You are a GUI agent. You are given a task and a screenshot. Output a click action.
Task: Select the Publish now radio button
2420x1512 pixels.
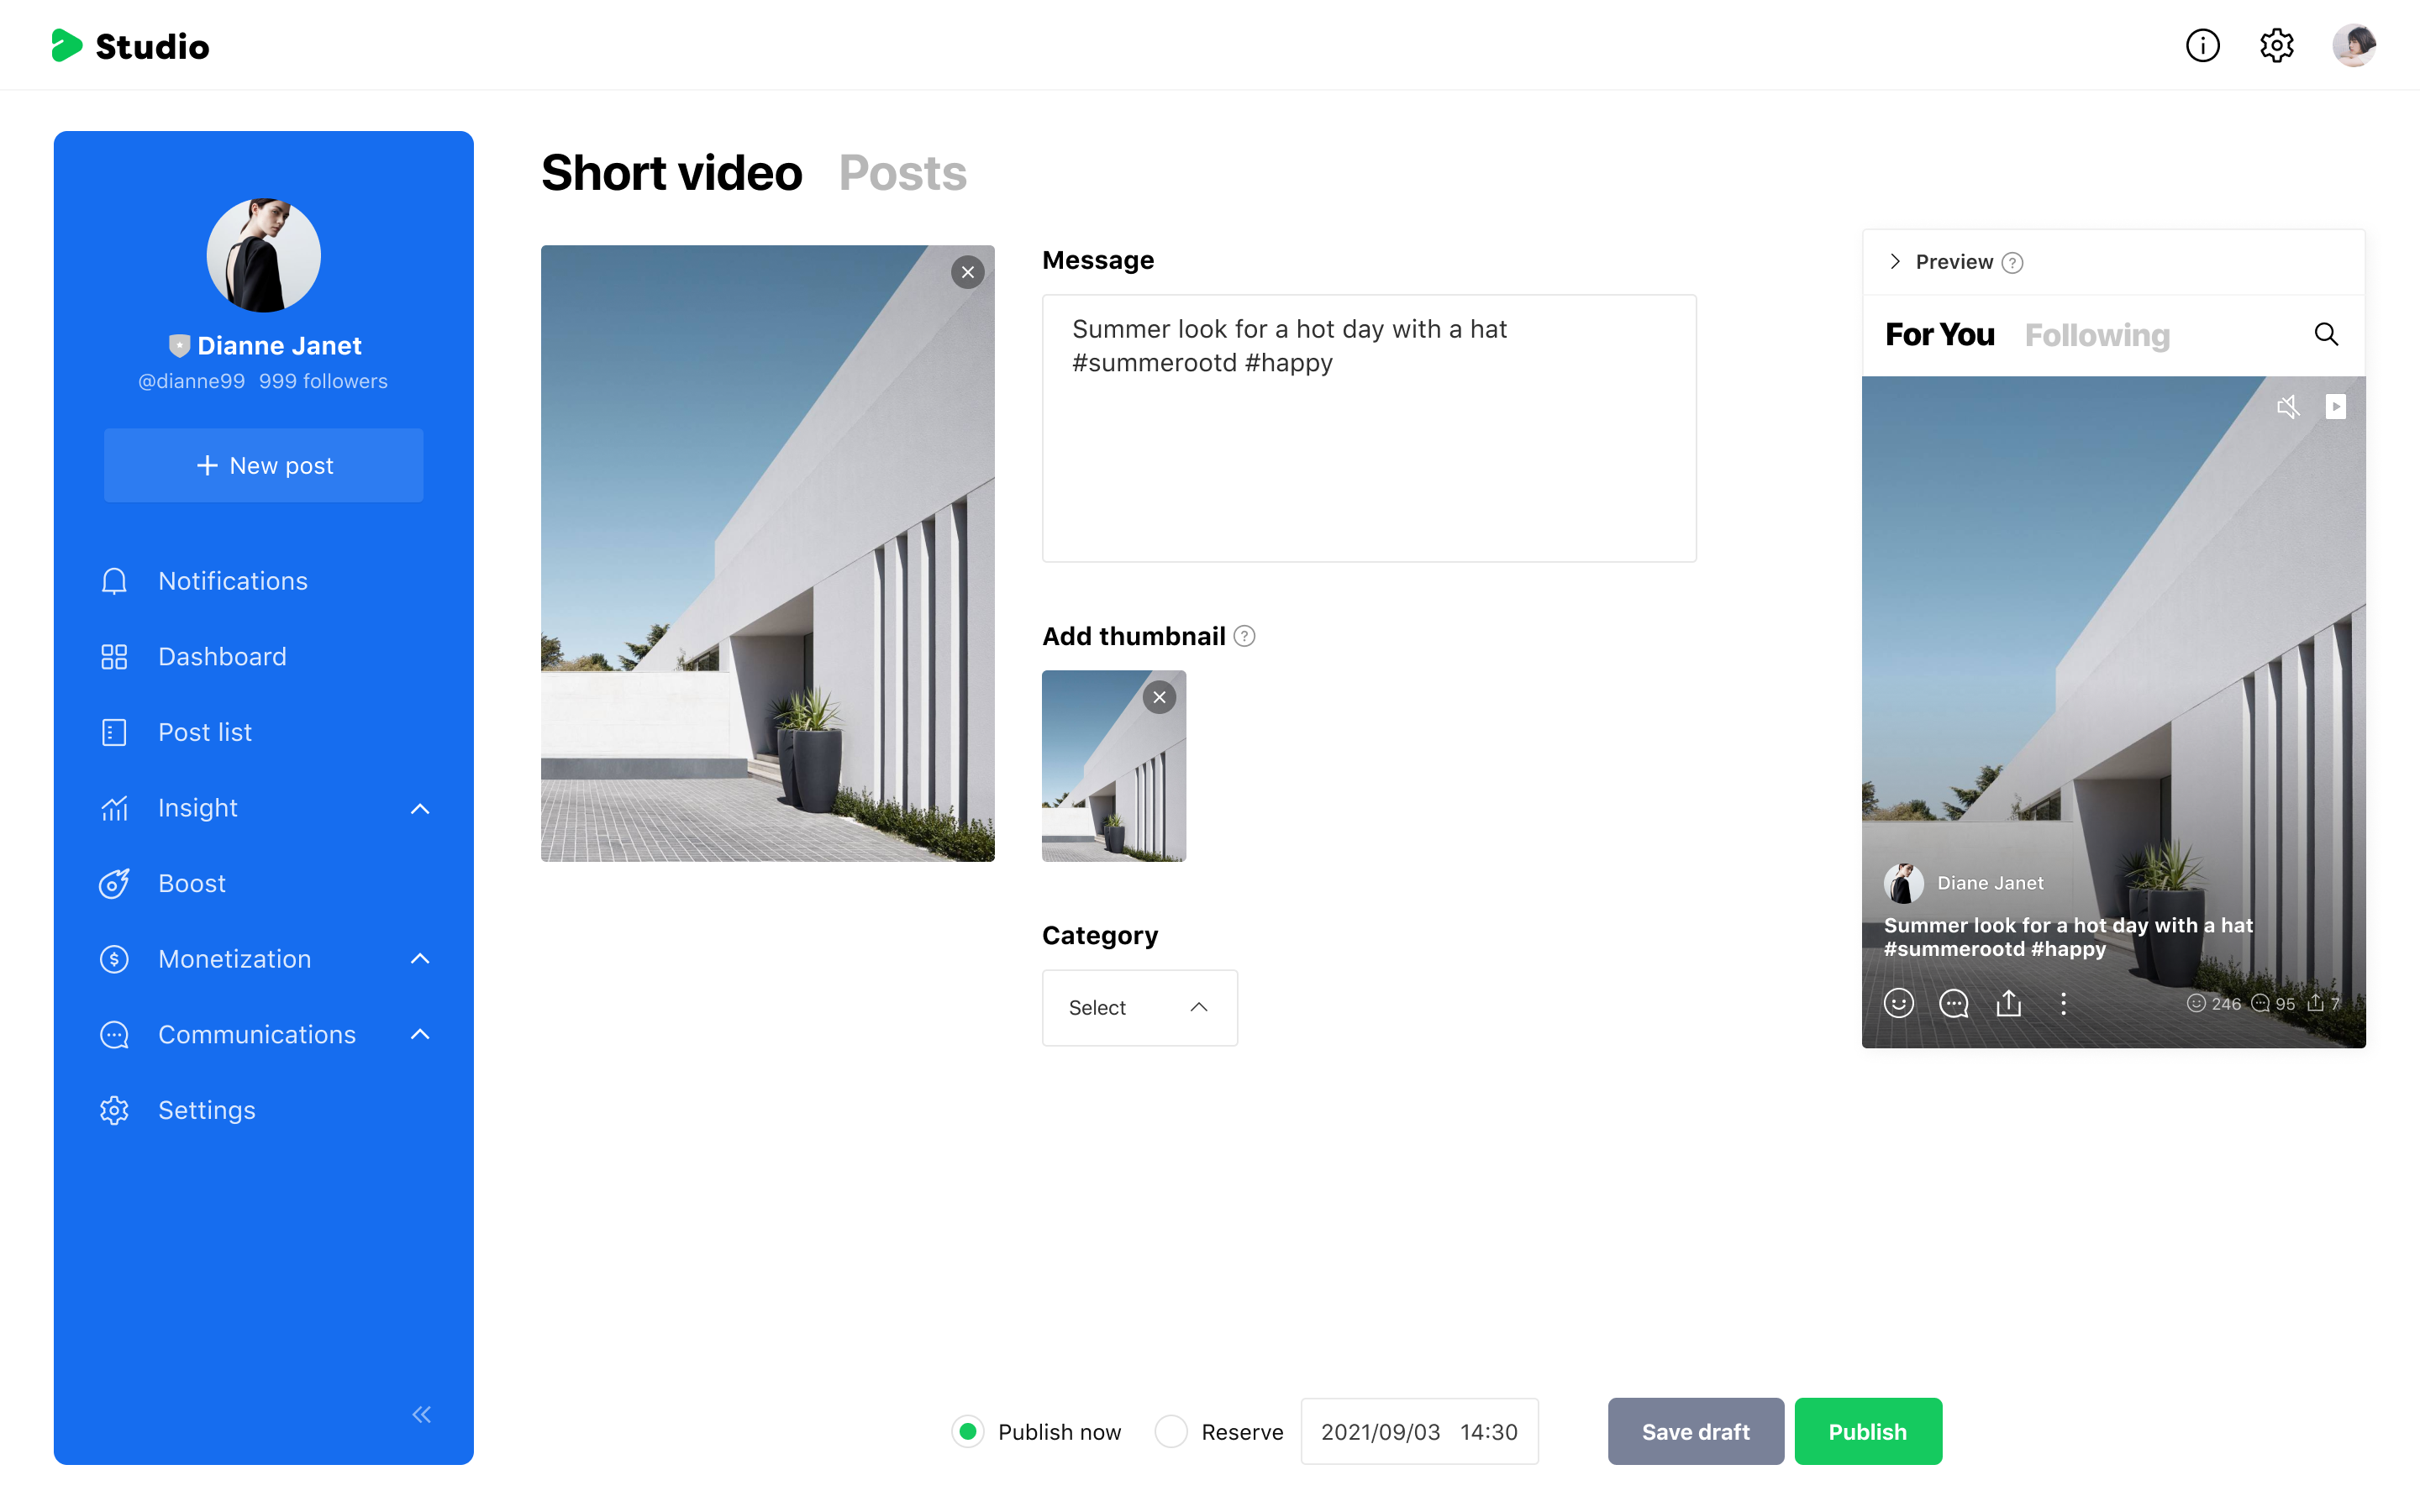pyautogui.click(x=967, y=1432)
